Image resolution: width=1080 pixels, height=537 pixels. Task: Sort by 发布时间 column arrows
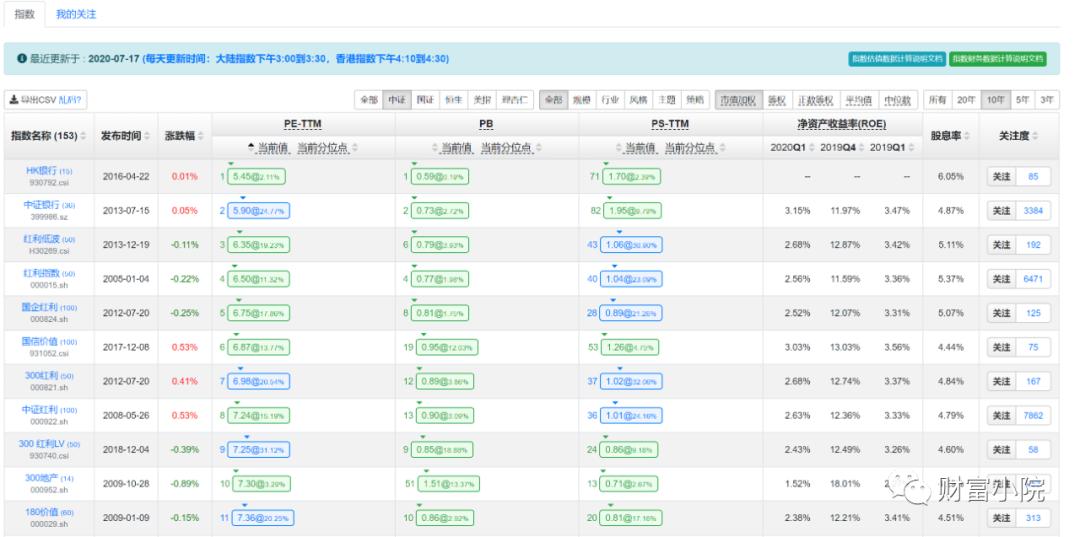coord(147,136)
